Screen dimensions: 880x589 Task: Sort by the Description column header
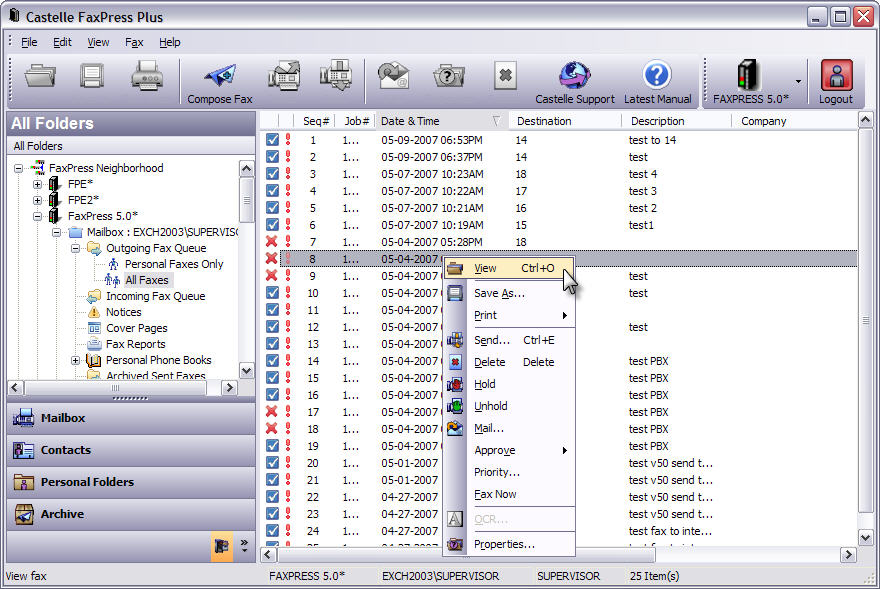click(x=677, y=121)
